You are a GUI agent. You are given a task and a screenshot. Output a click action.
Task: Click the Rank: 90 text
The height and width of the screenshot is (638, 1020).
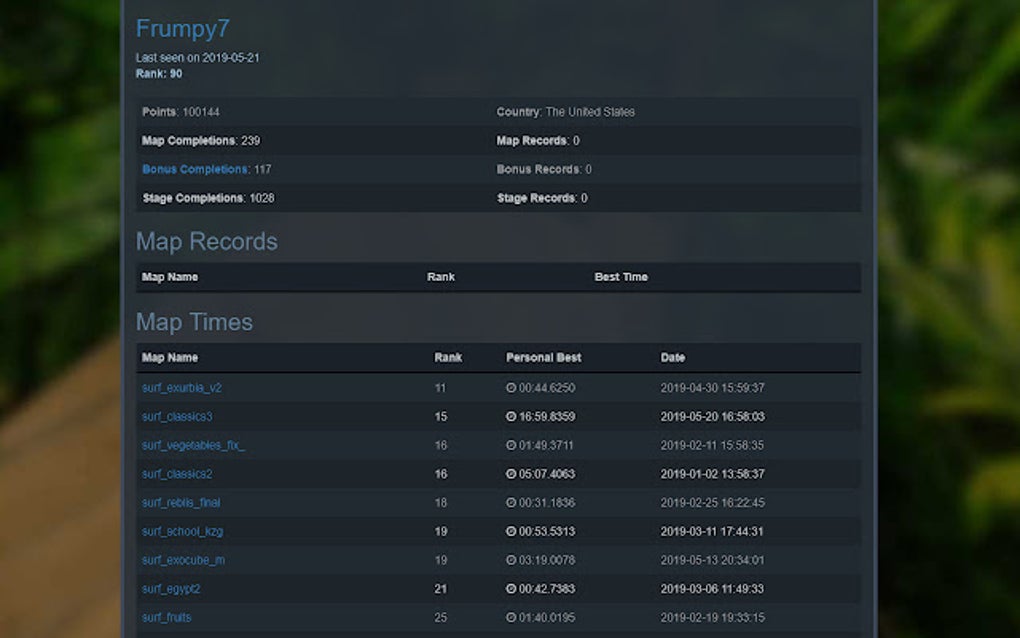(x=159, y=73)
